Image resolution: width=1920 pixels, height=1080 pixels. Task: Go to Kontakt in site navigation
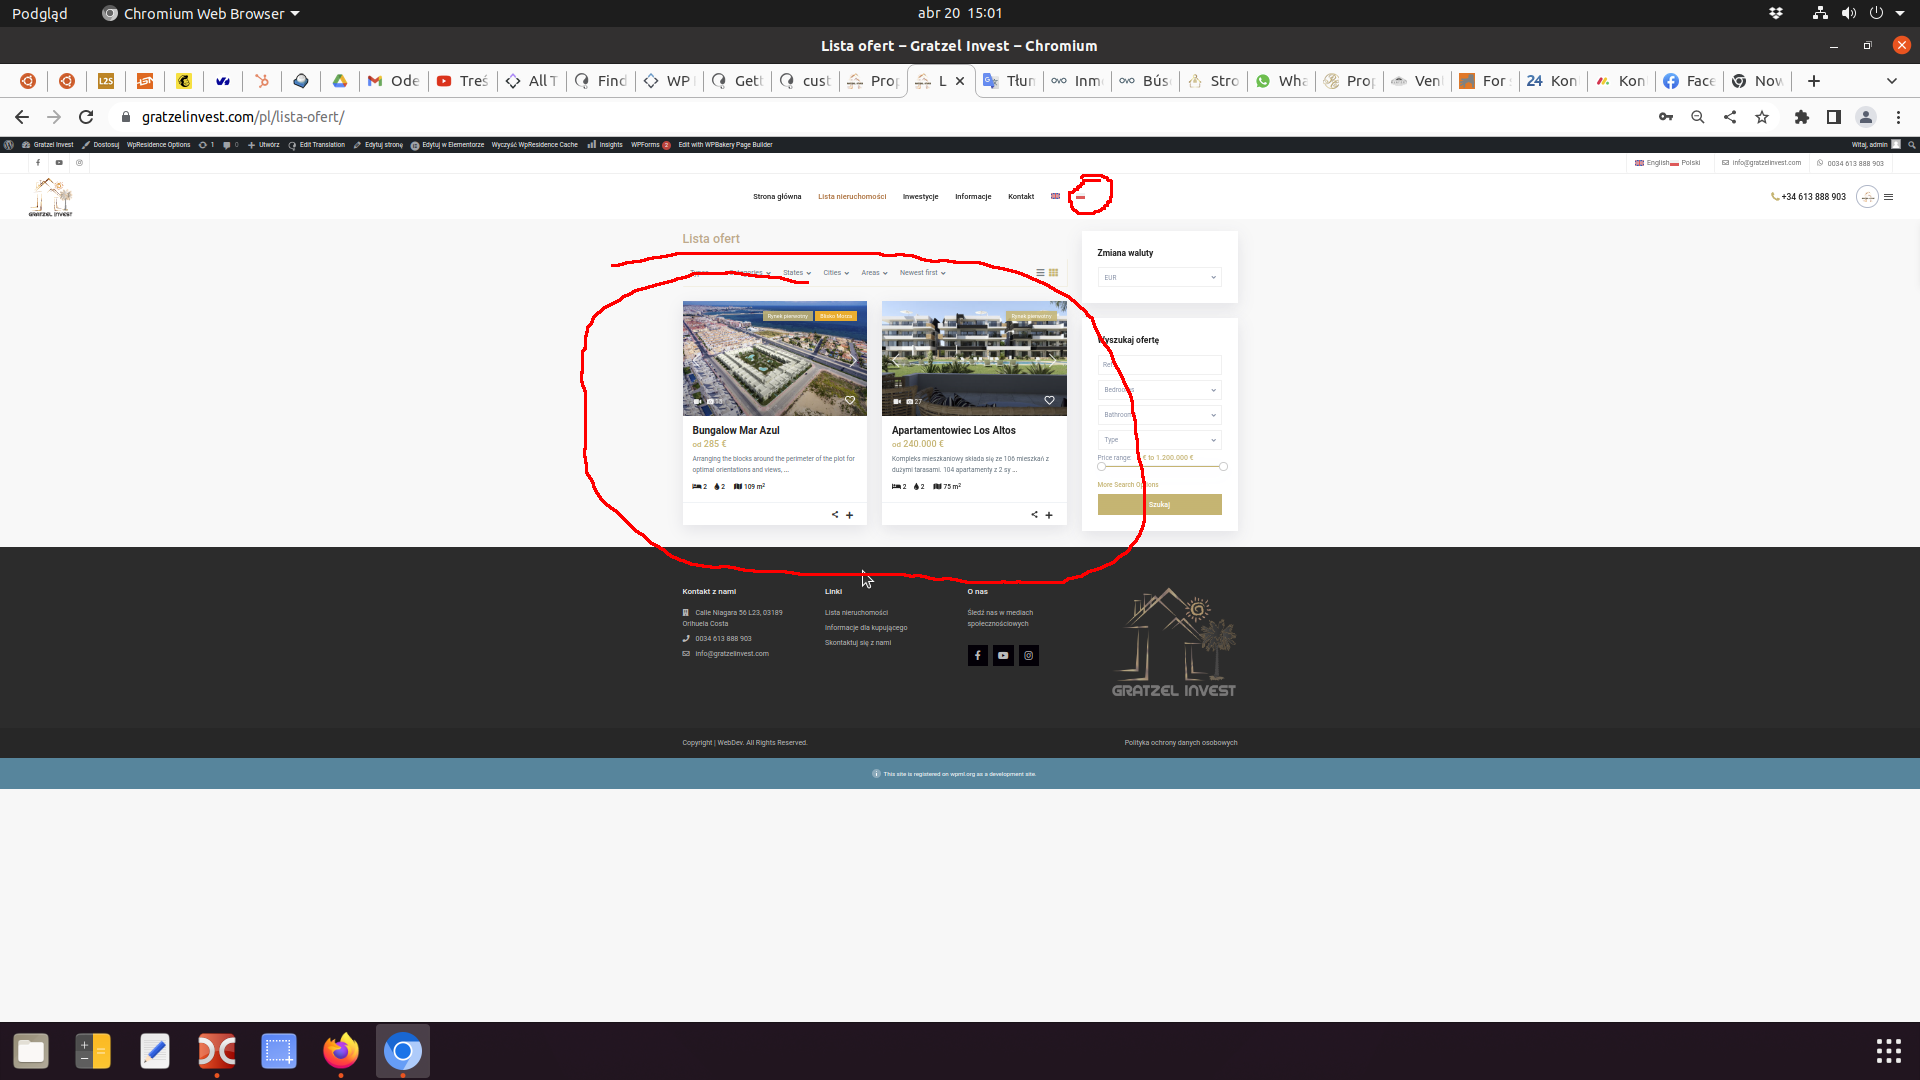1021,196
